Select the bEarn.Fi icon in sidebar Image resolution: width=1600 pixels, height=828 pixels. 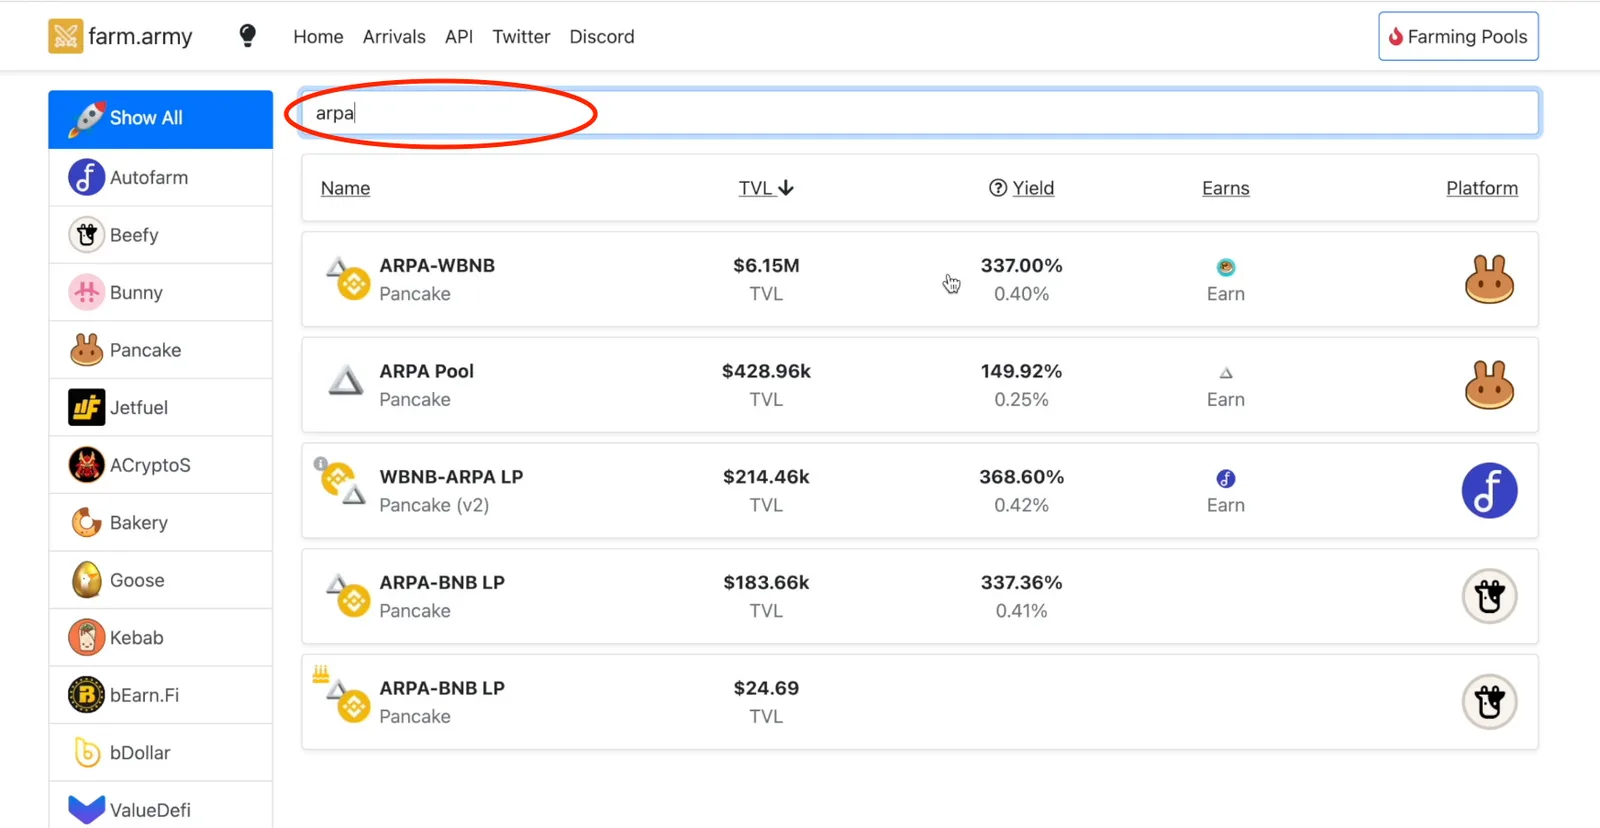tap(86, 695)
